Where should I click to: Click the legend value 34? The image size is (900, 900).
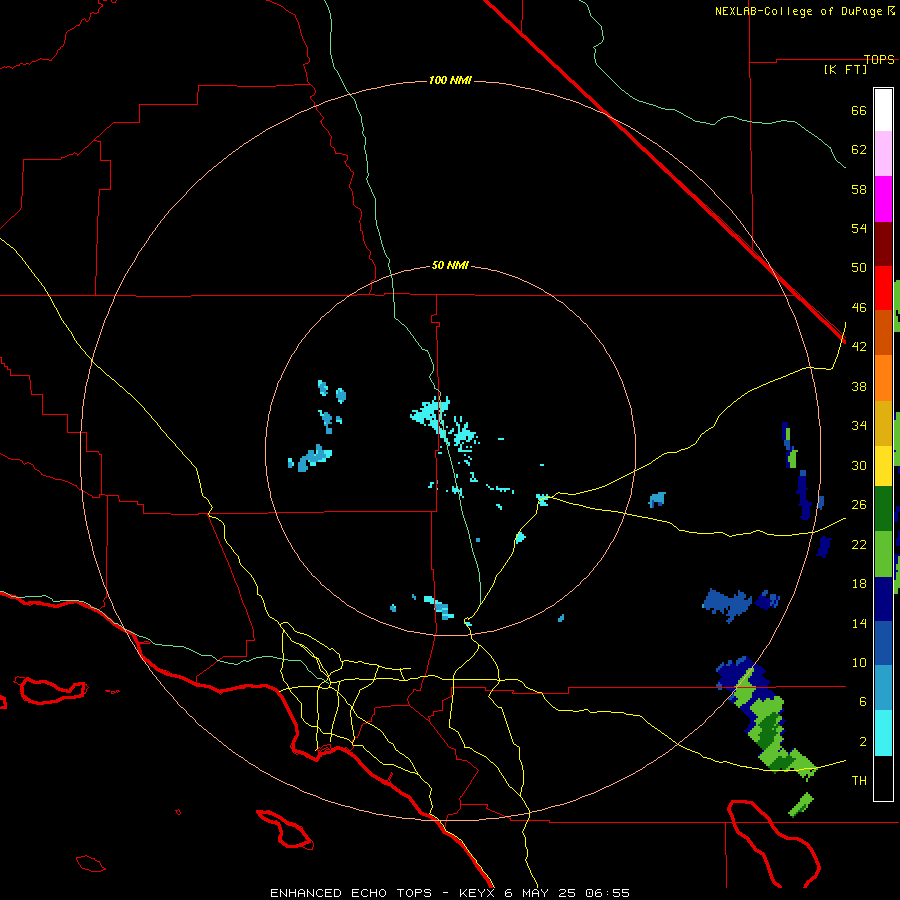coord(859,426)
